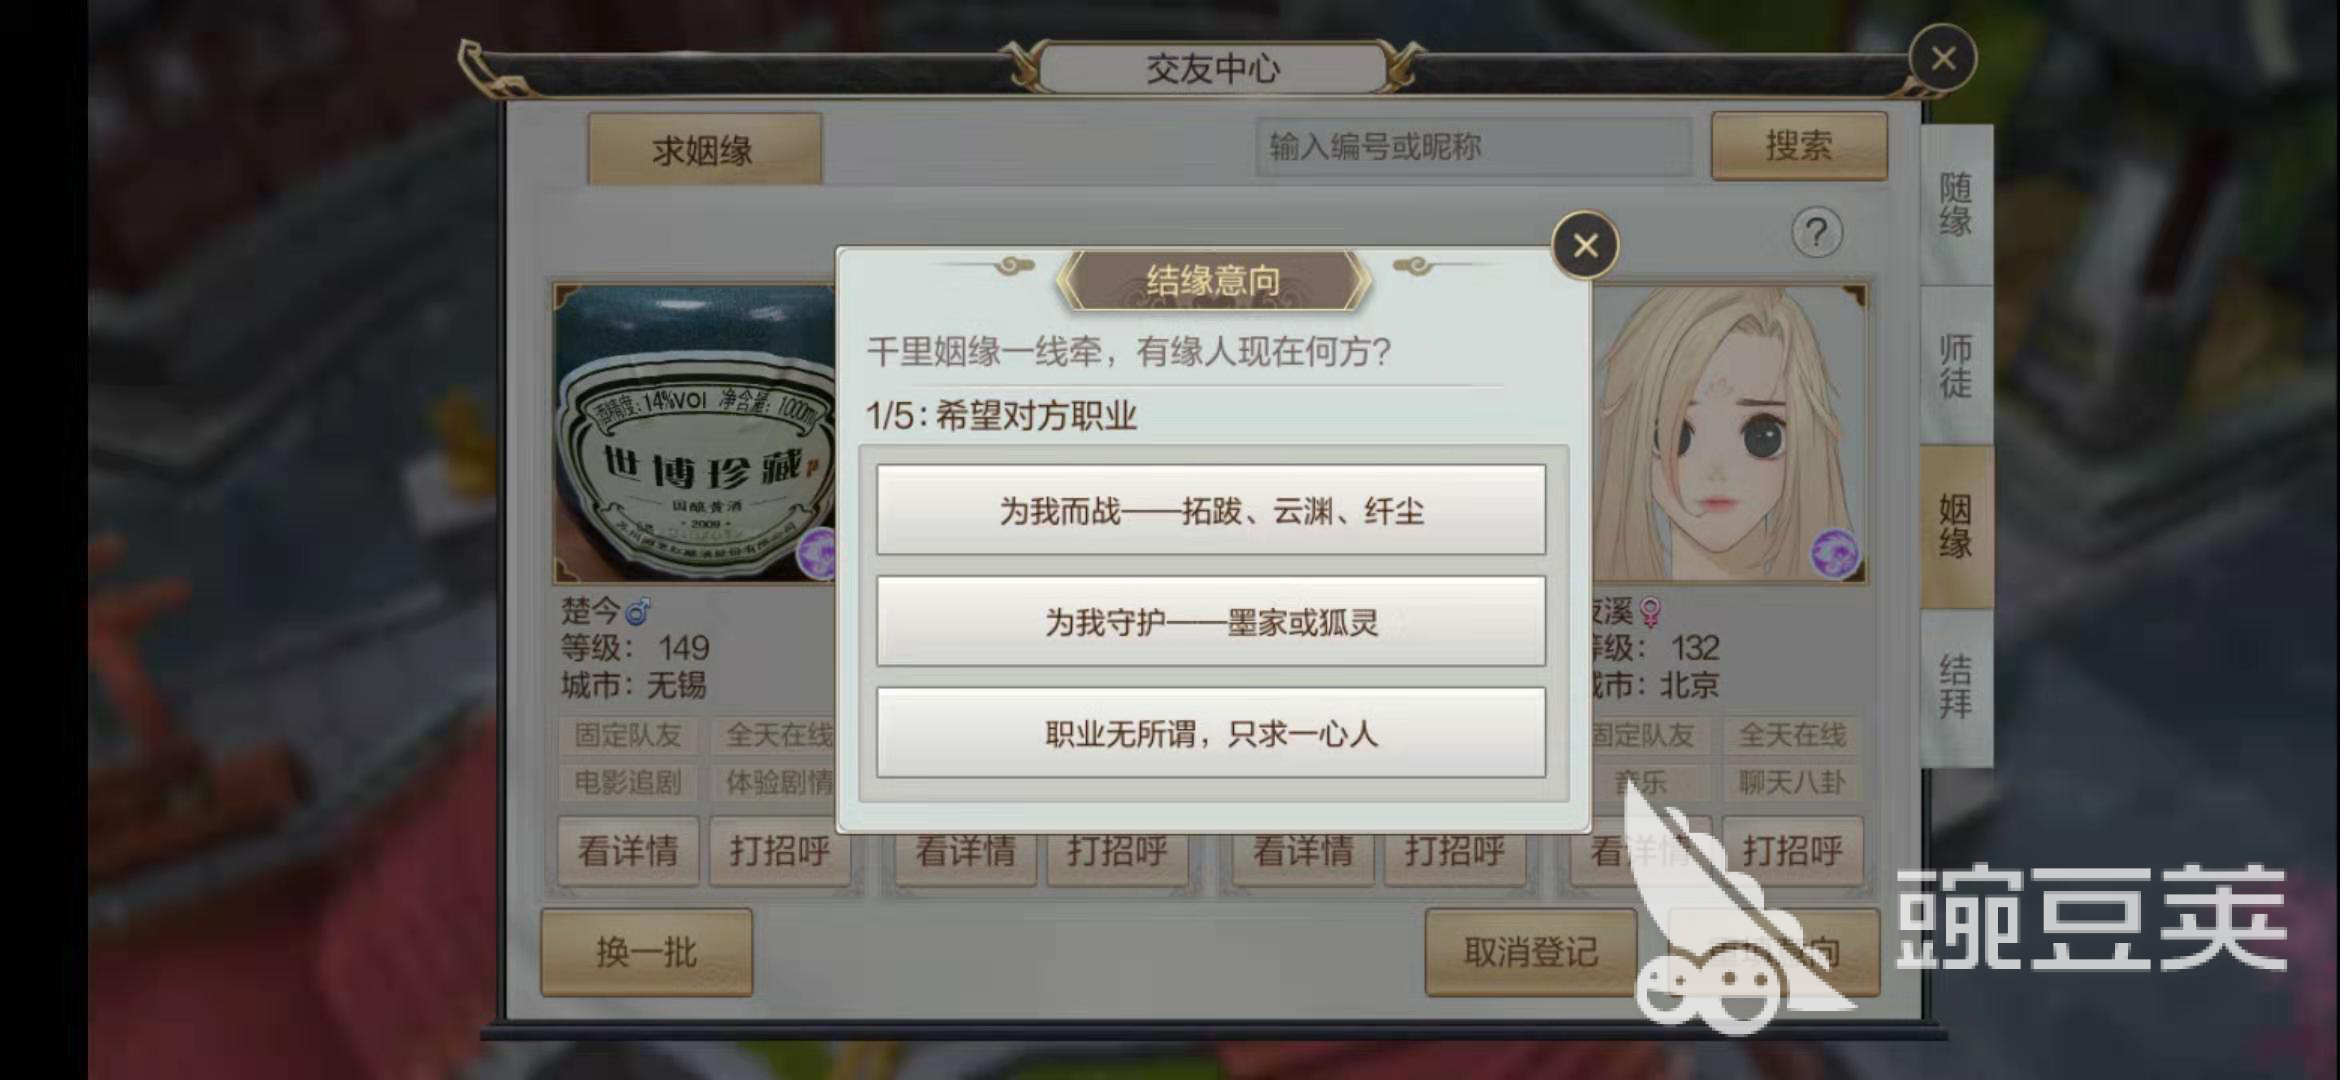Click 换一批 to refresh the list
This screenshot has height=1080, width=2340.
coord(646,952)
